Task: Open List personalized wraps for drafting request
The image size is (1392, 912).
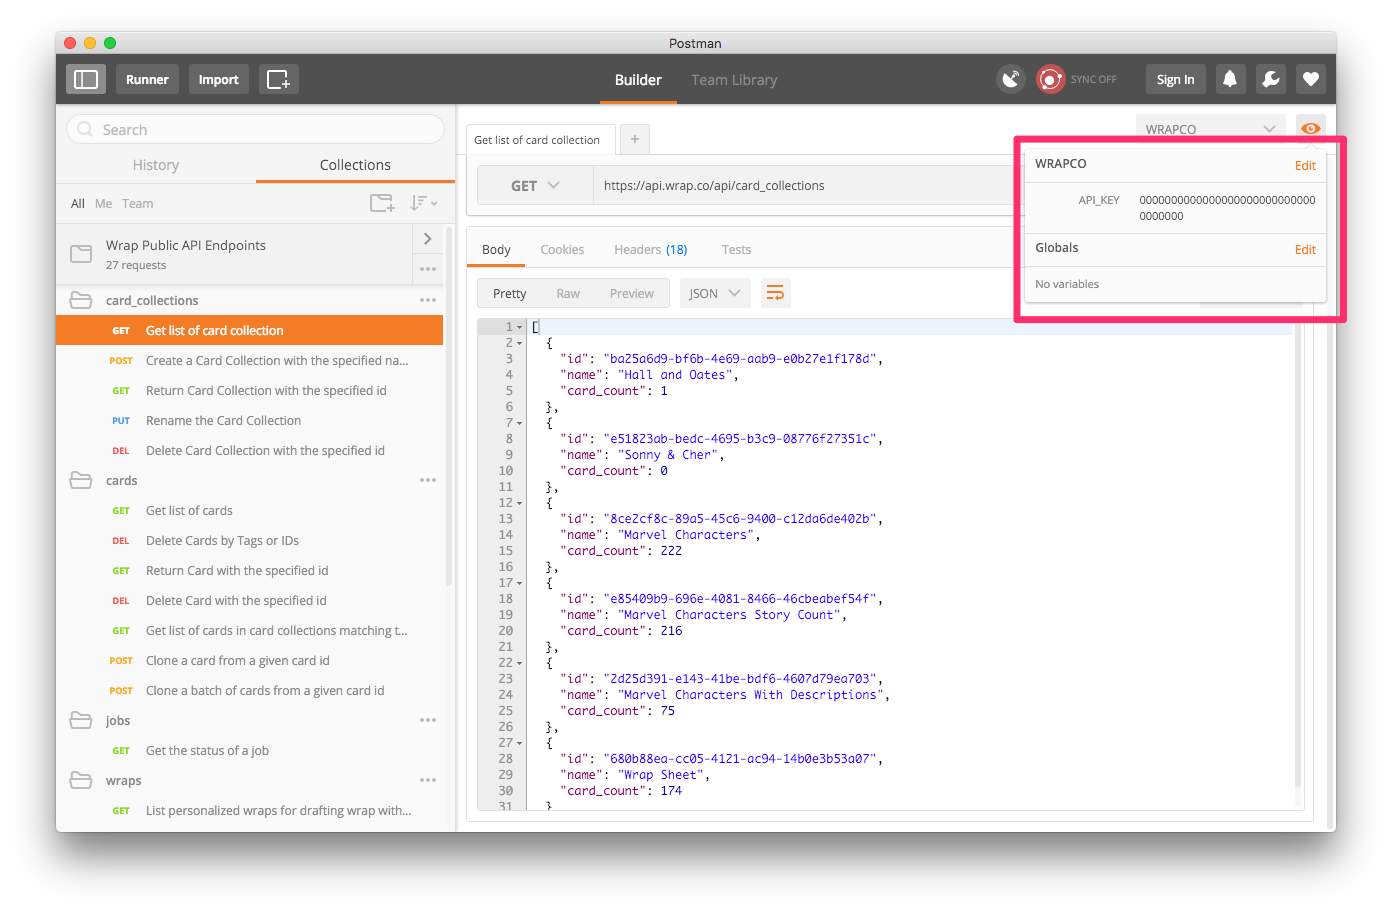Action: 249,810
